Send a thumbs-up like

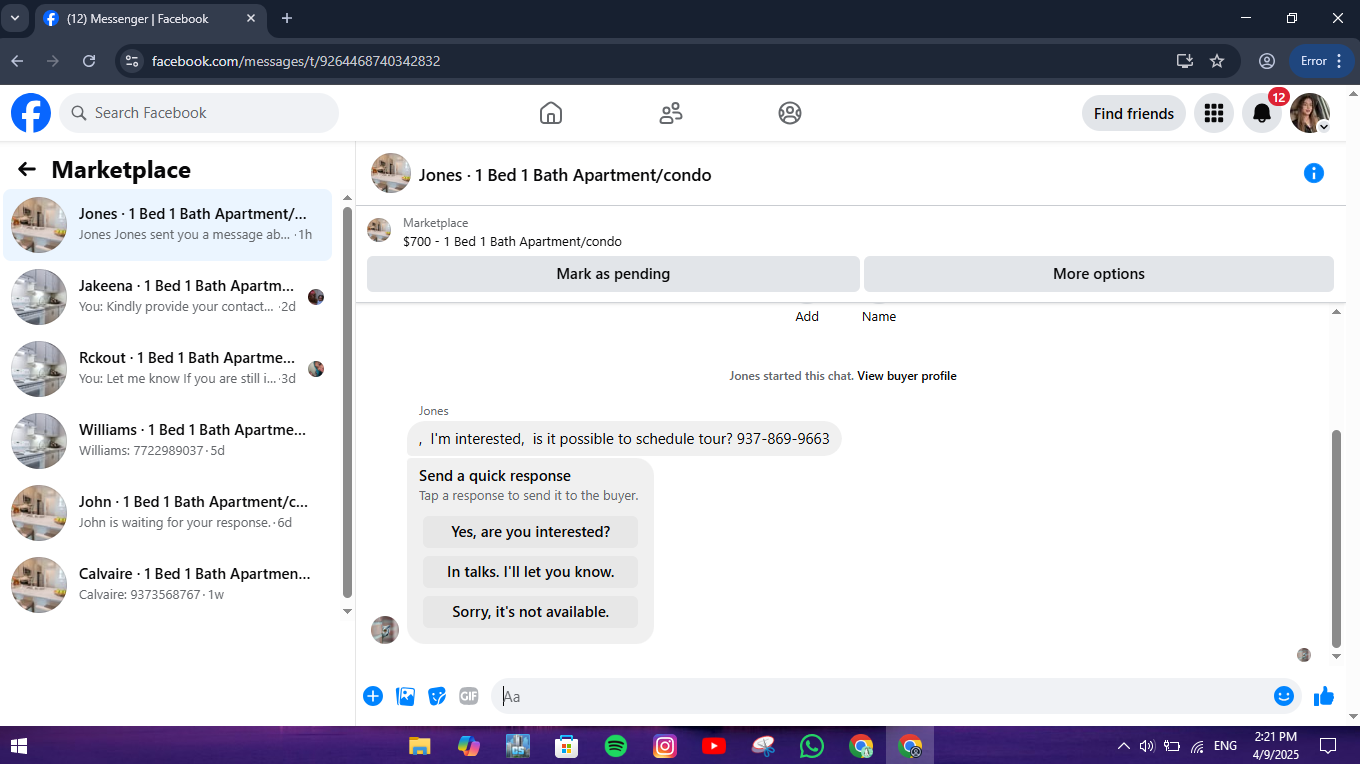pyautogui.click(x=1324, y=696)
